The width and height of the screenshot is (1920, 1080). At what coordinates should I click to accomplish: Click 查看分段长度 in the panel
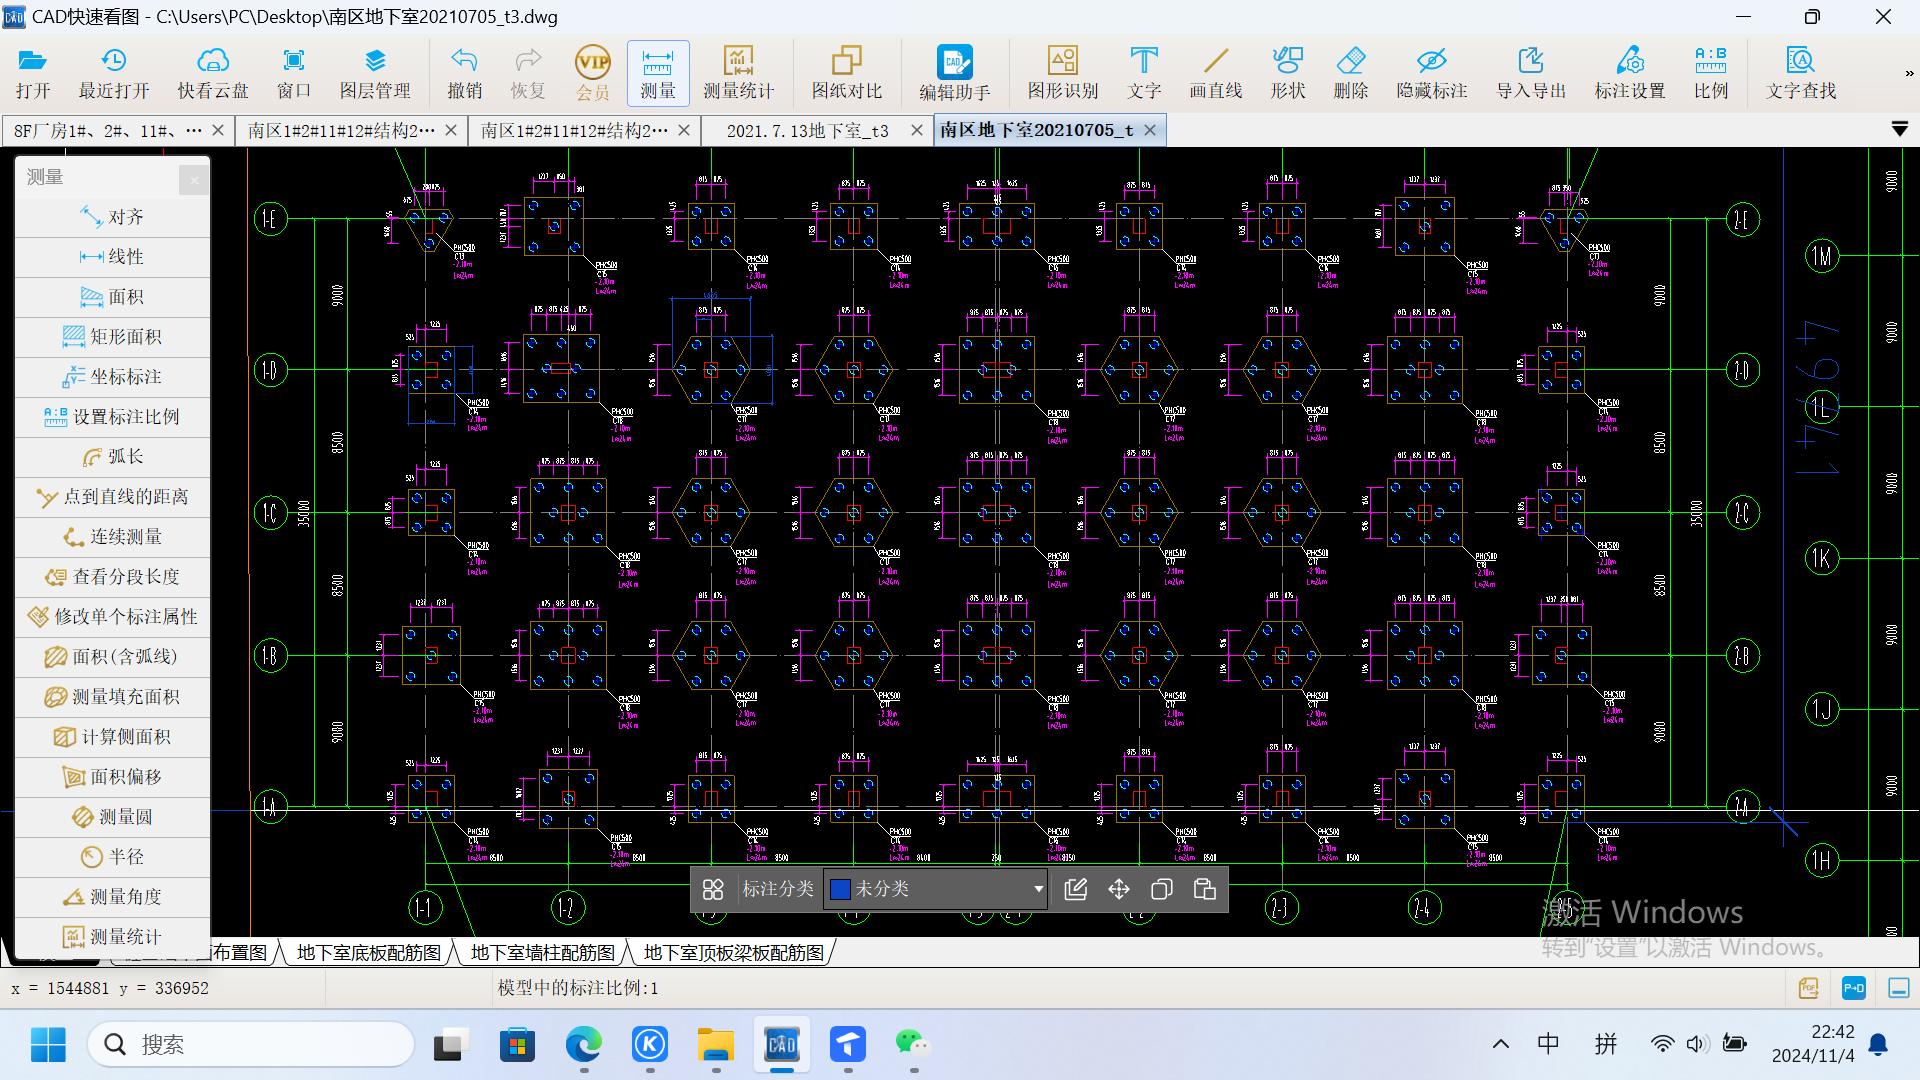113,577
